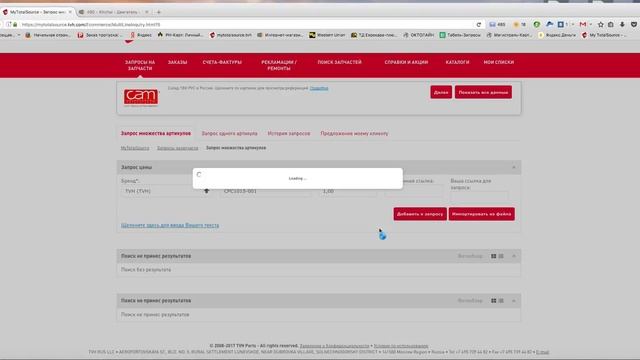Click the star bookmark icon in browser toolbar

(x=600, y=24)
